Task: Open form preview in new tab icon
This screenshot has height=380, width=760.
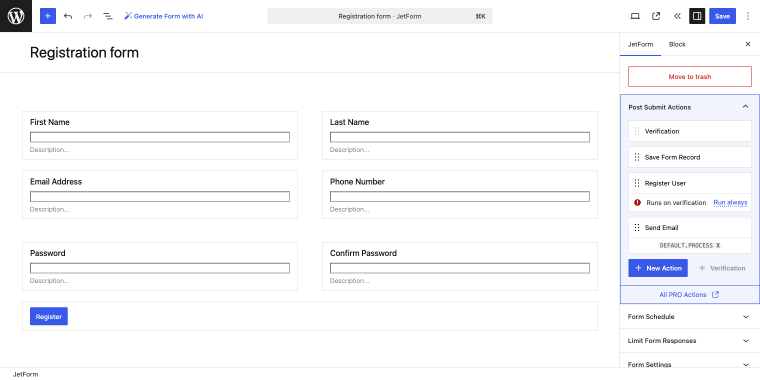Action: coord(656,16)
